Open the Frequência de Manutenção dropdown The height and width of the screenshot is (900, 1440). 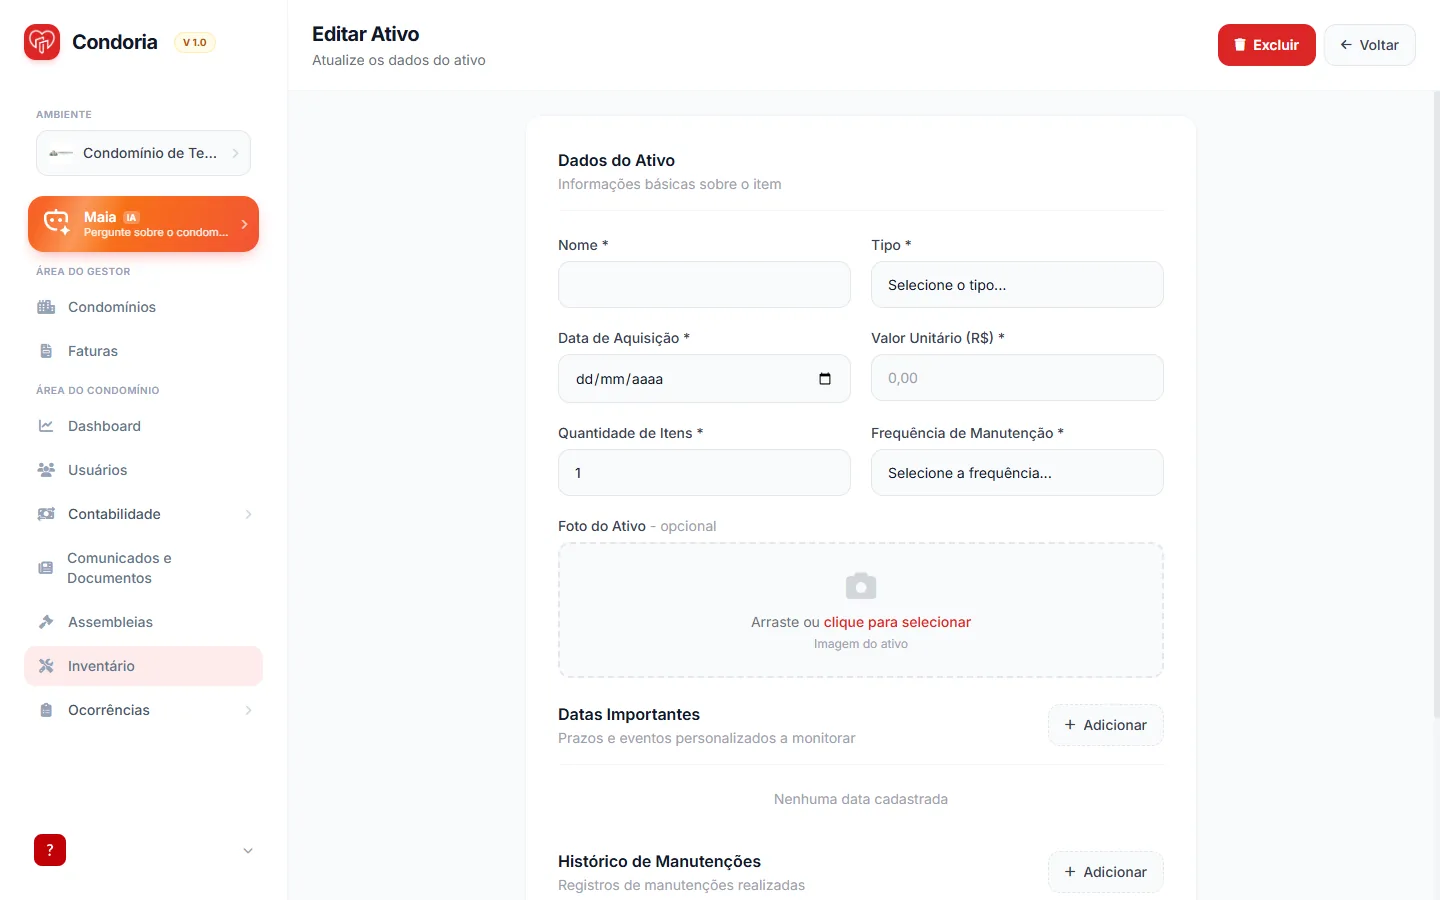tap(1017, 473)
